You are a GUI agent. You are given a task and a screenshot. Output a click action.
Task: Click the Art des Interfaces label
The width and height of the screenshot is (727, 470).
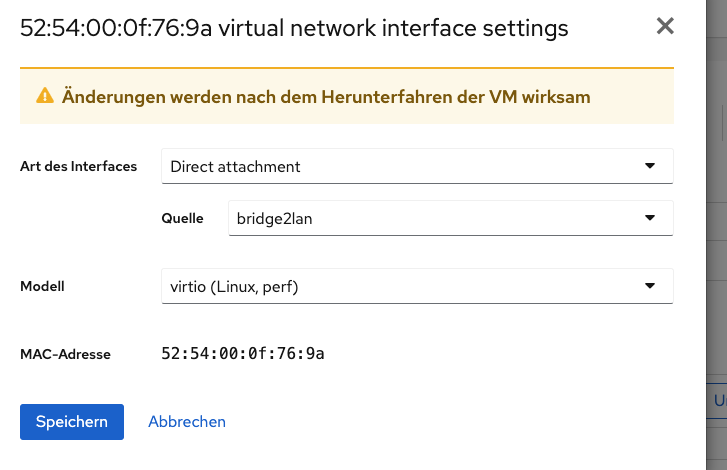78,166
